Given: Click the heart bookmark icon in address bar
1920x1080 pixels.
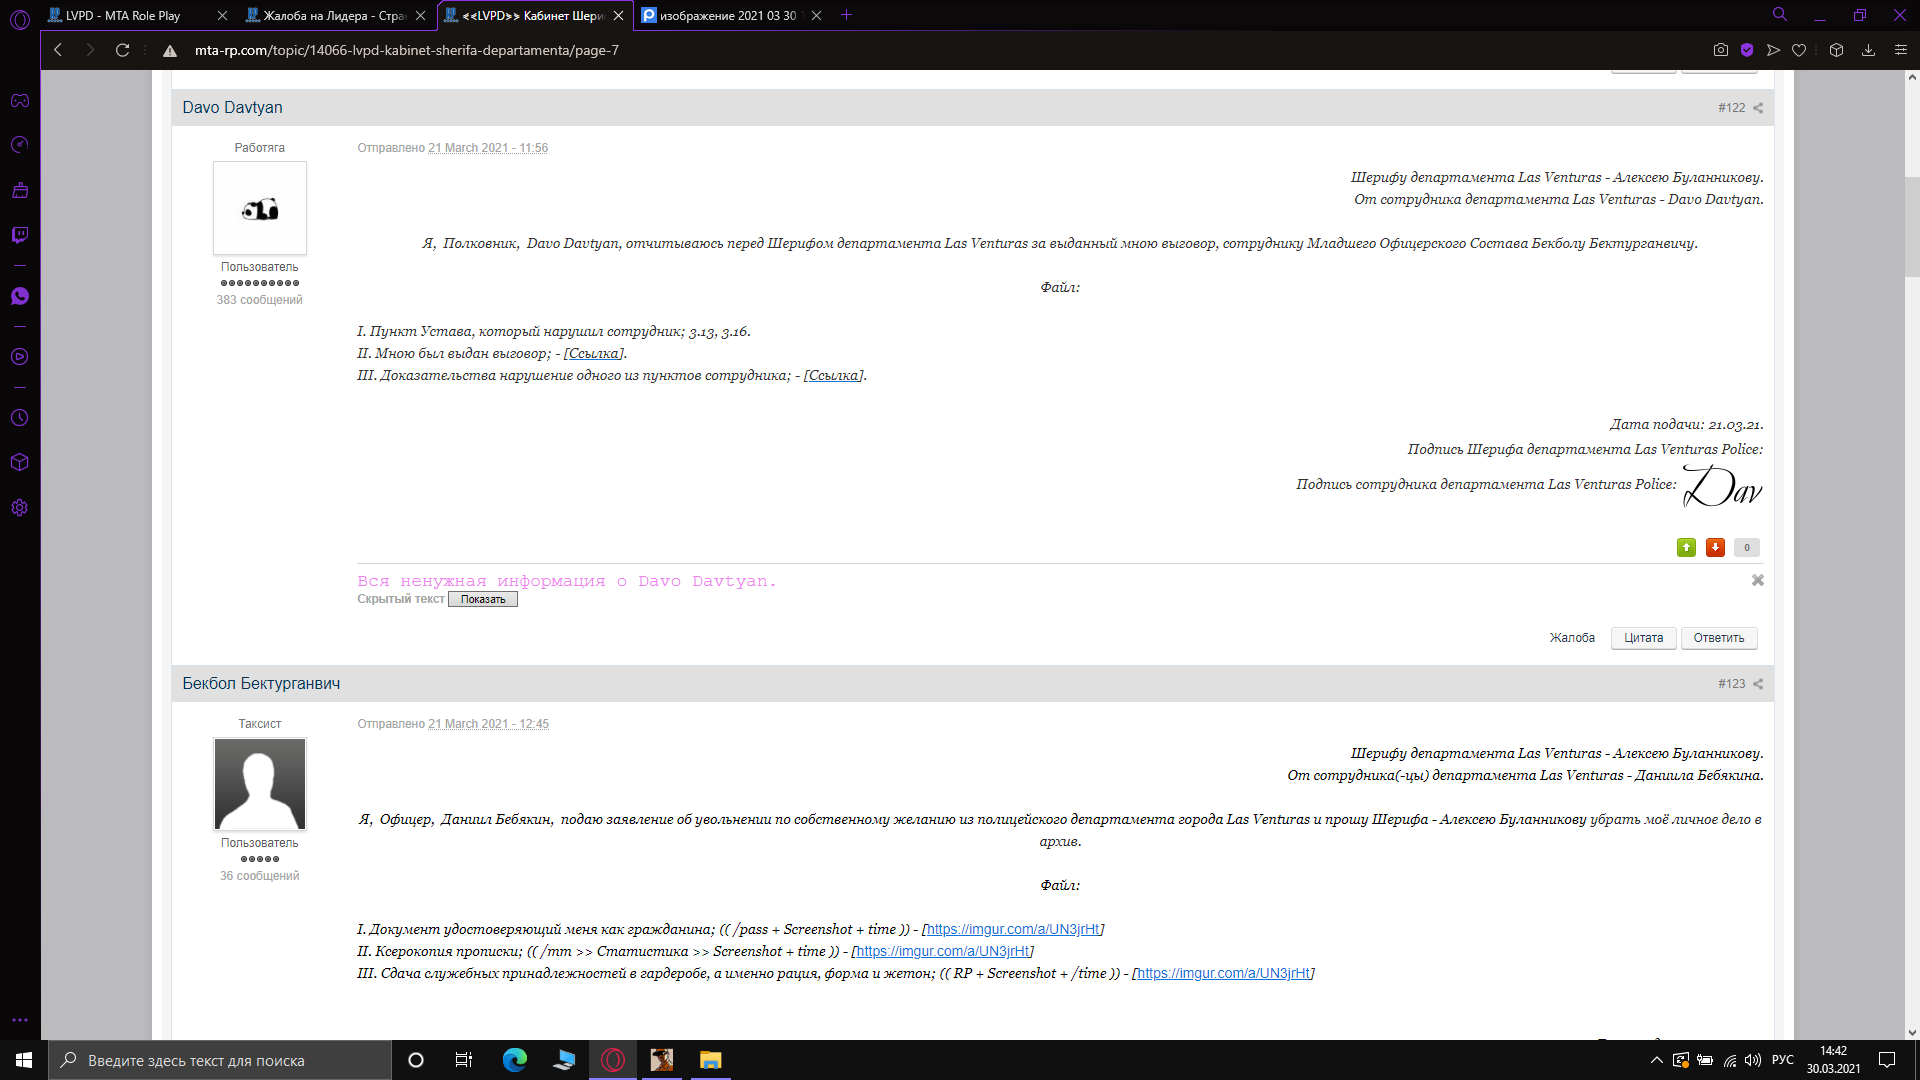Looking at the screenshot, I should click(x=1799, y=50).
